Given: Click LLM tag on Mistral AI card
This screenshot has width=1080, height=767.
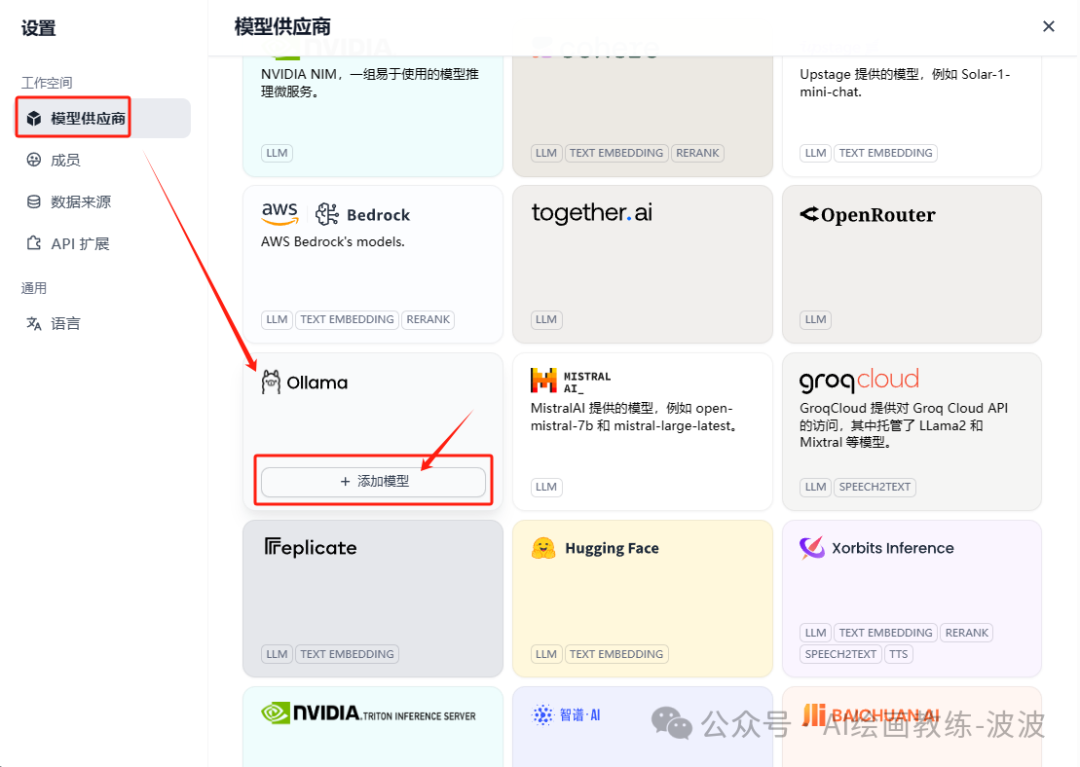Looking at the screenshot, I should click(x=546, y=487).
